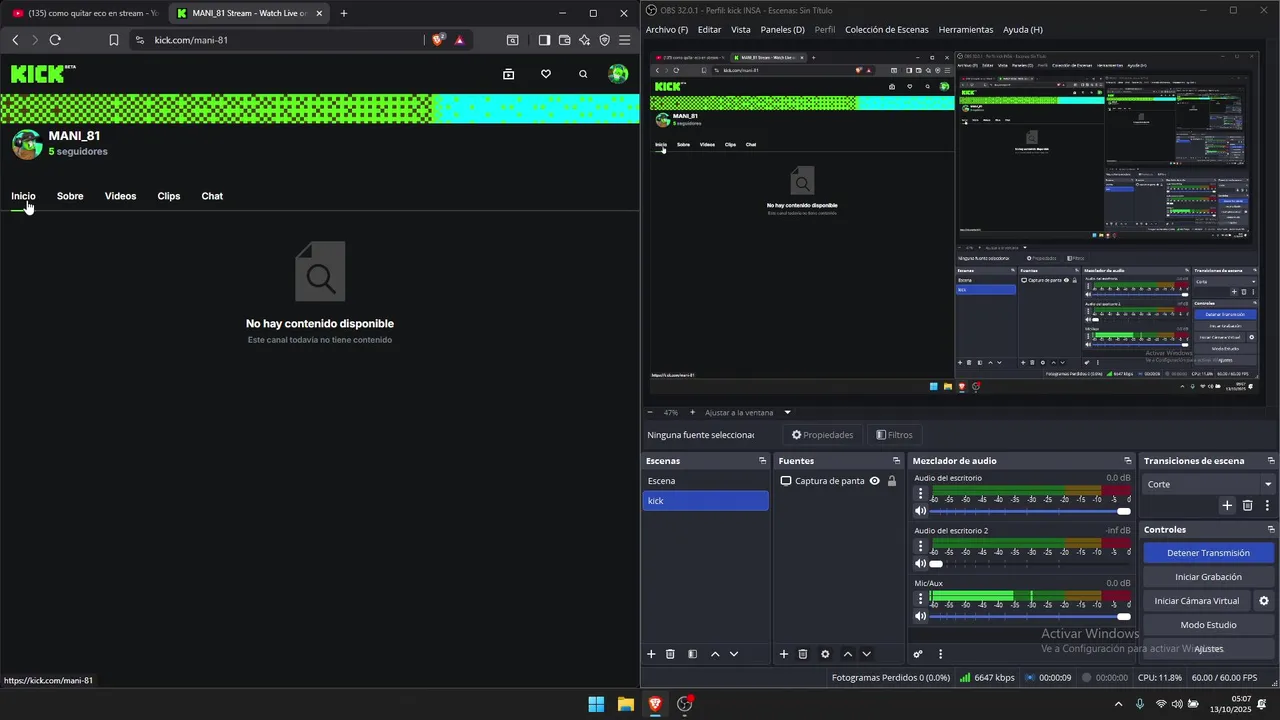Open the Propiedades button
Screen dimensions: 1280x720
[x=822, y=435]
